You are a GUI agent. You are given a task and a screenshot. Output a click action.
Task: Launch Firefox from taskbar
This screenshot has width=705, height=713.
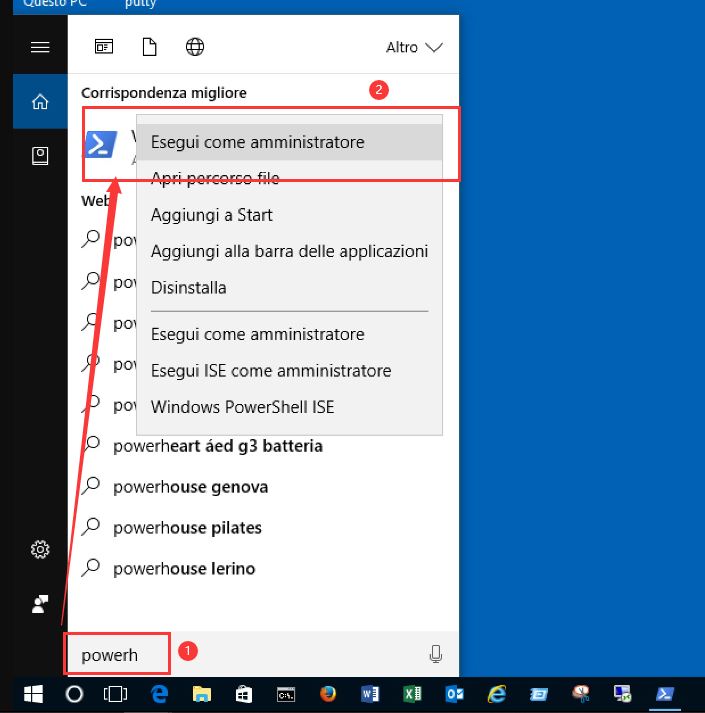pyautogui.click(x=327, y=694)
